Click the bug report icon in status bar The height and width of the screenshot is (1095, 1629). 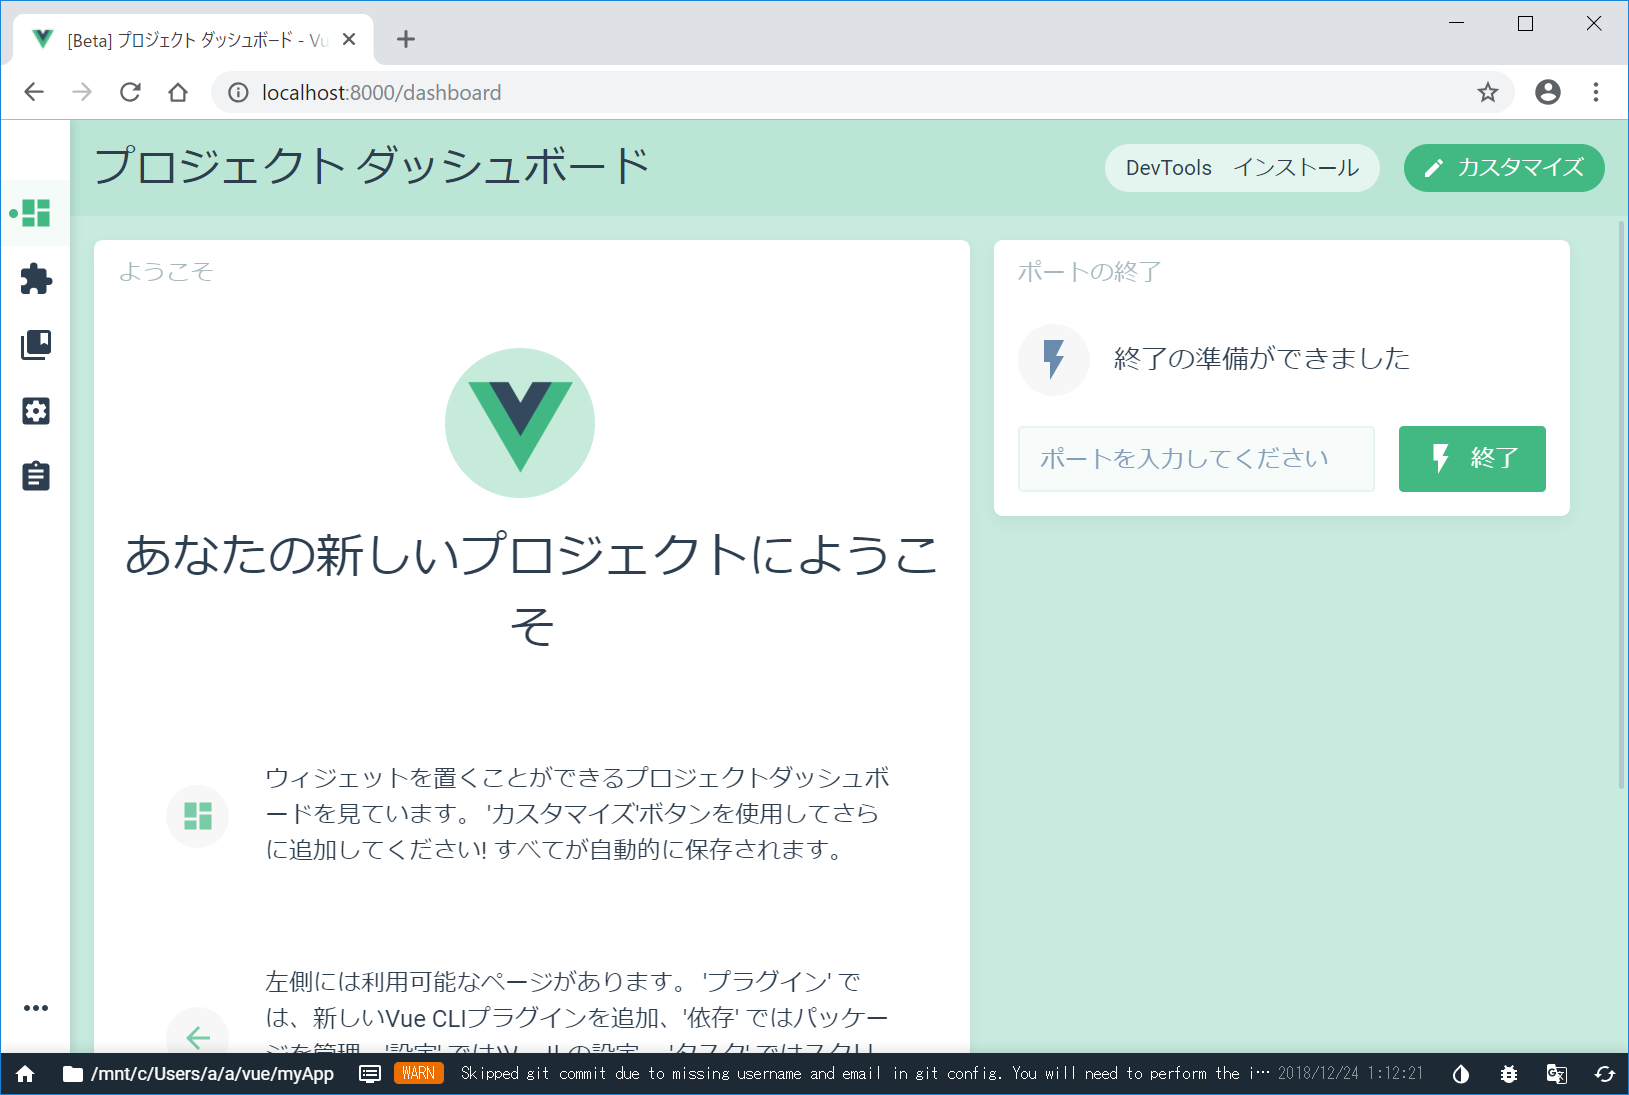tap(1509, 1074)
